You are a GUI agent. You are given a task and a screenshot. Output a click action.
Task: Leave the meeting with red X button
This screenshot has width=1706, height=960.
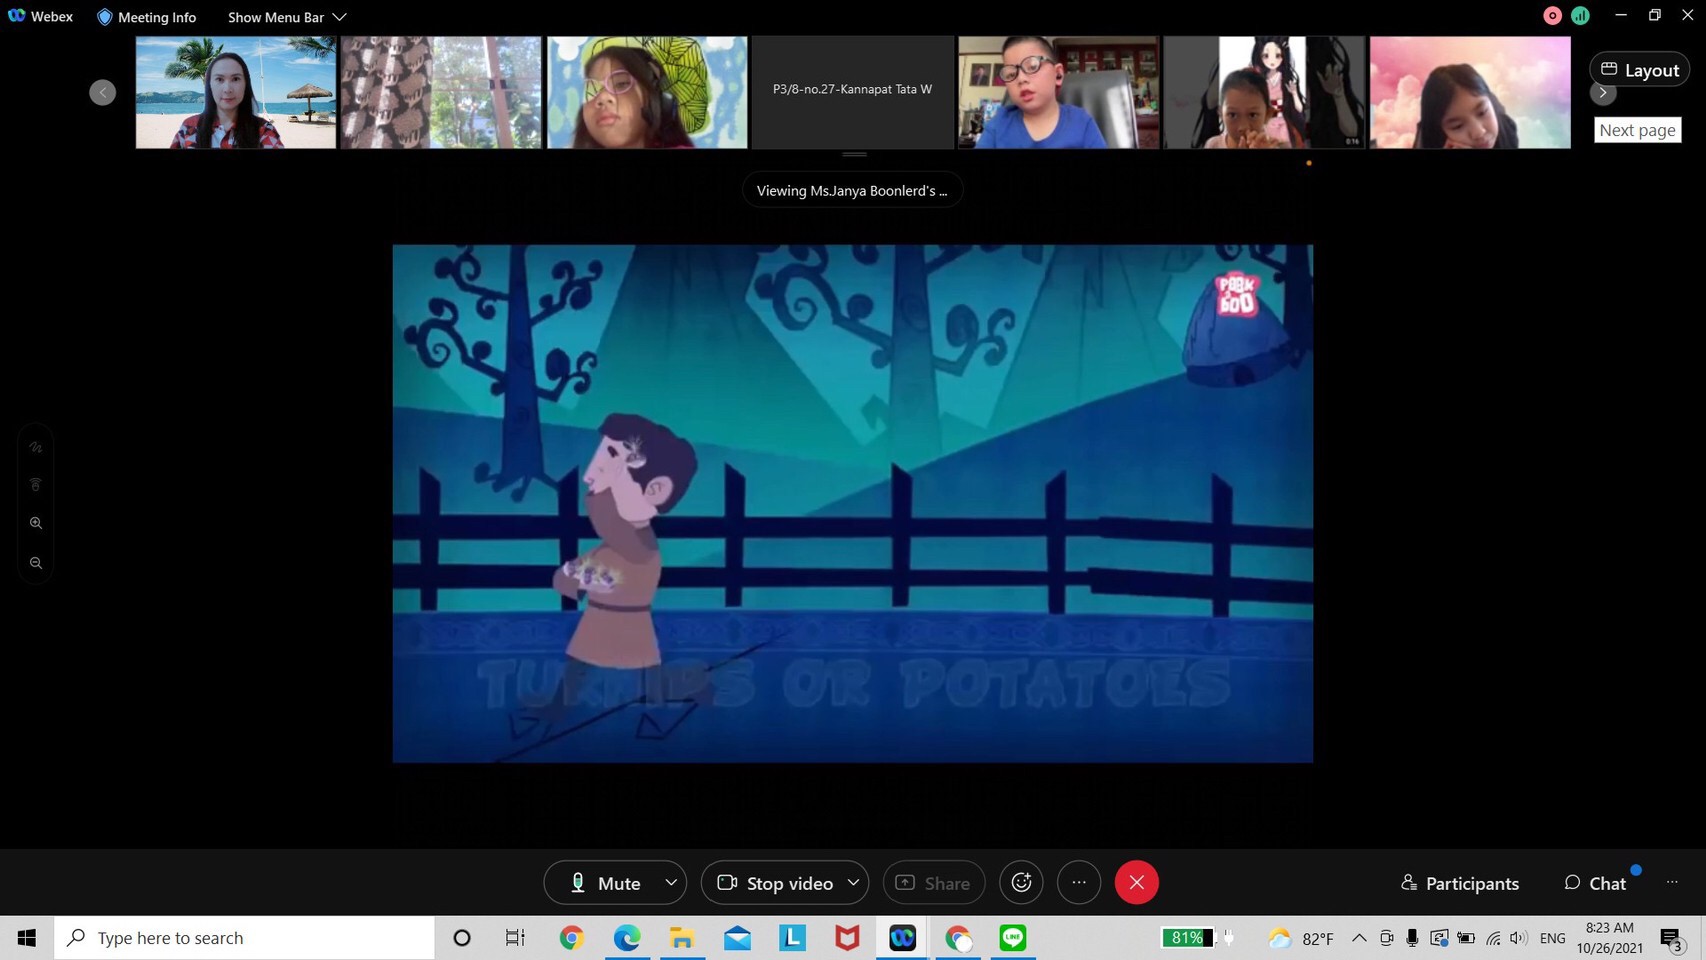[1137, 882]
